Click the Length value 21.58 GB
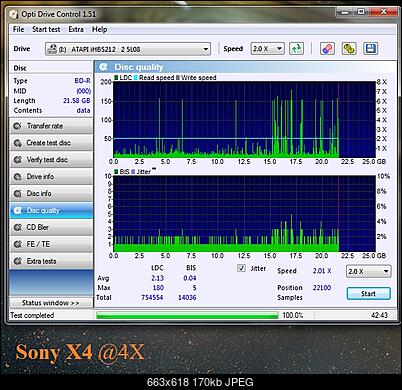Image resolution: width=402 pixels, height=390 pixels. tap(77, 100)
